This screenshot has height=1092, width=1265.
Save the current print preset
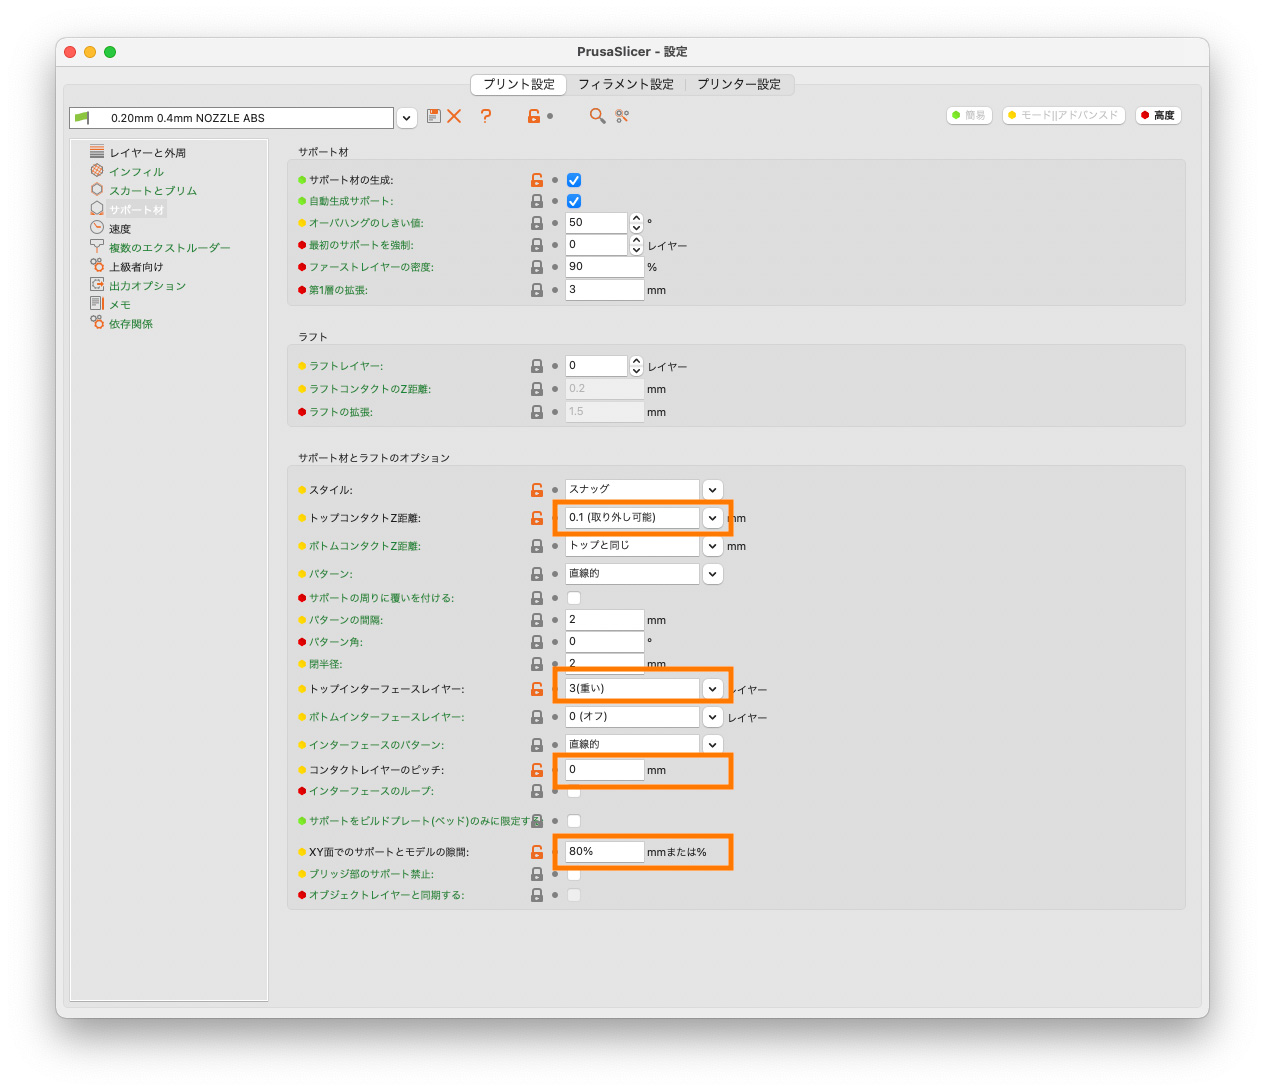[x=434, y=116]
